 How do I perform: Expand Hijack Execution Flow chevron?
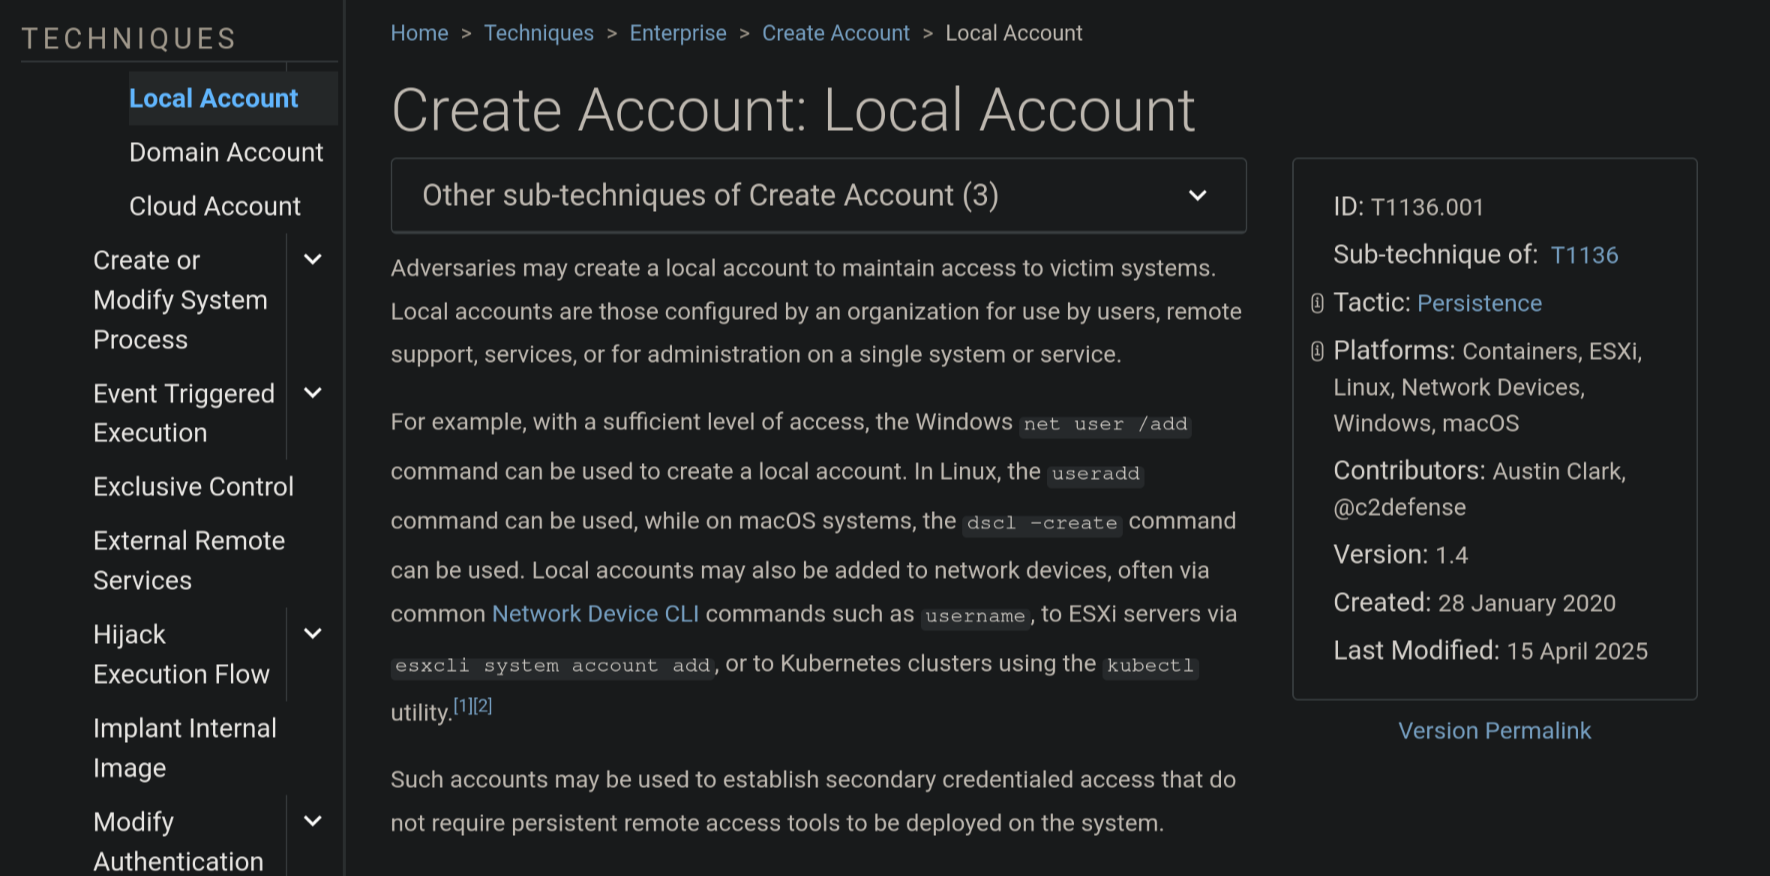pyautogui.click(x=313, y=634)
